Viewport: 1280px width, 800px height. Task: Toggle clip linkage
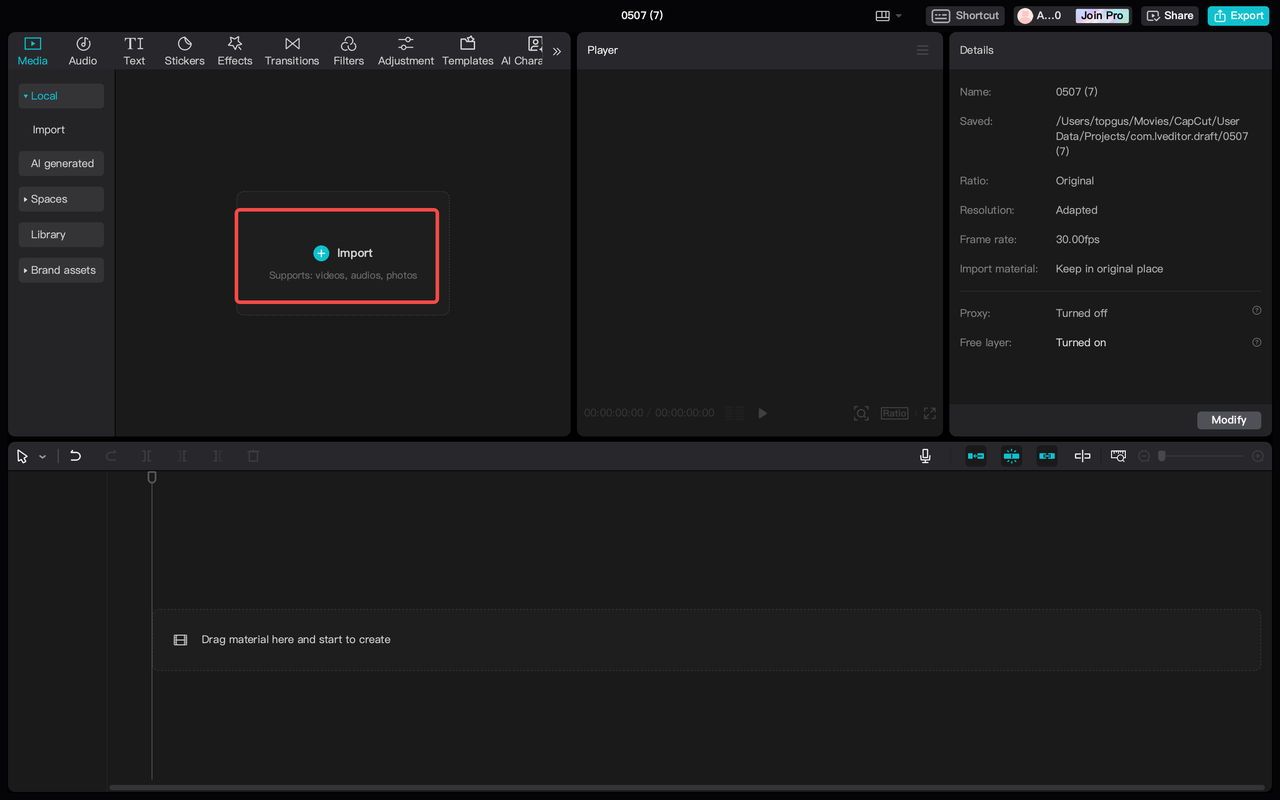1047,456
